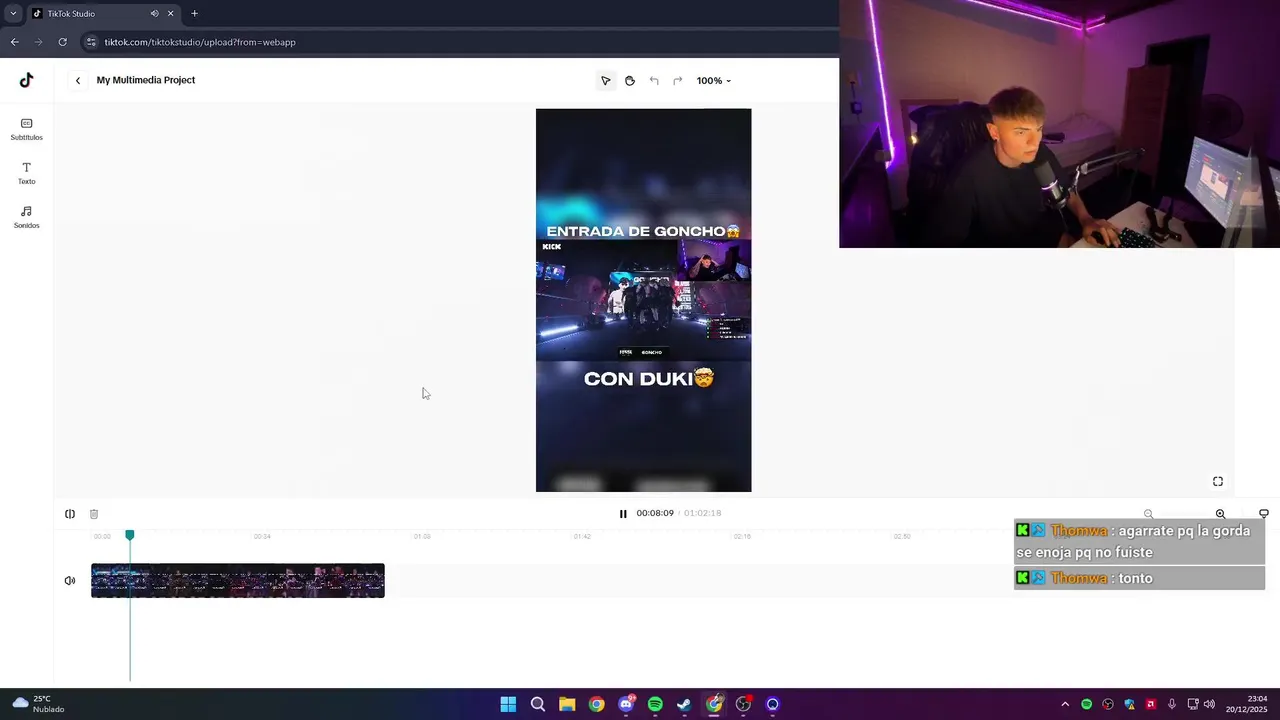The height and width of the screenshot is (720, 1280).
Task: Redo the last edit
Action: [677, 80]
